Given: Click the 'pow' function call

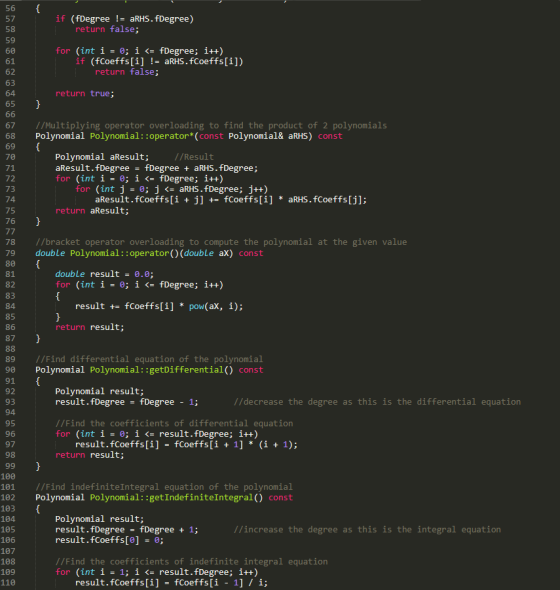Looking at the screenshot, I should coord(196,306).
